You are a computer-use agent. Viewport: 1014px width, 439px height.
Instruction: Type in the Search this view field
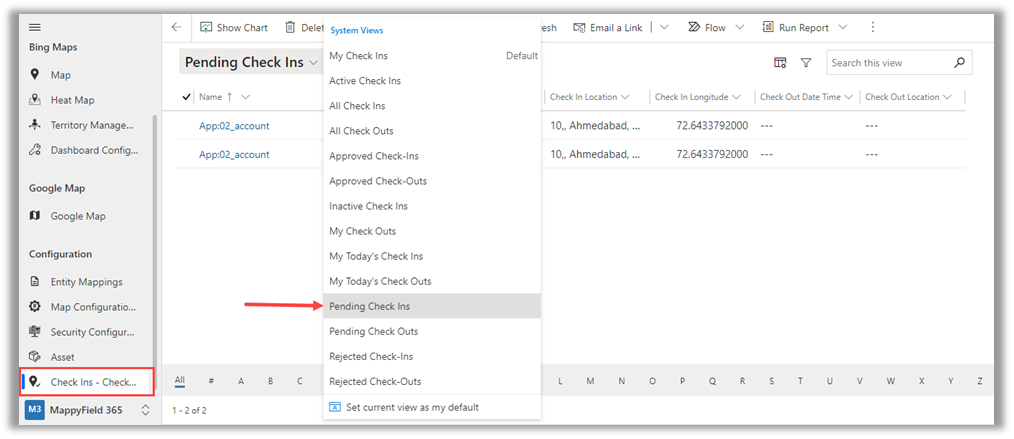tap(888, 63)
